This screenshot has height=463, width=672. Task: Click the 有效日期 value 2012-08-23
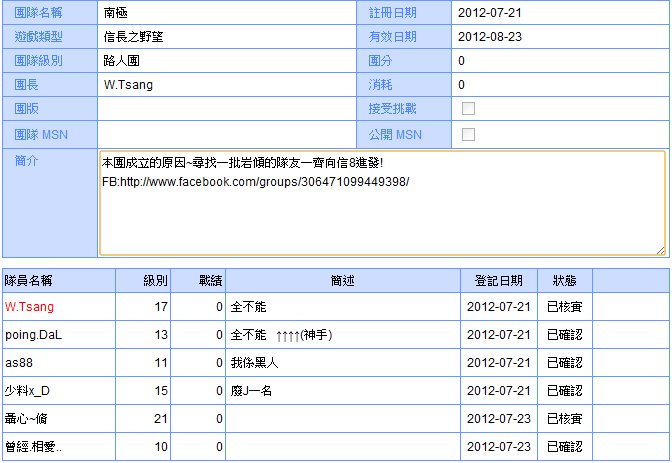pos(490,37)
